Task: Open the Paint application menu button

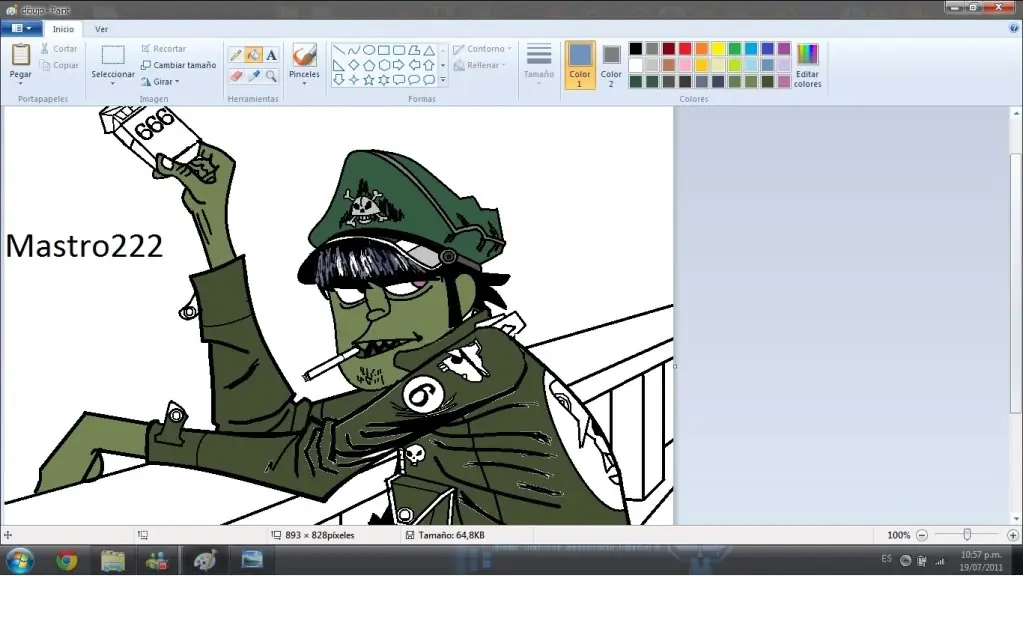Action: [21, 28]
